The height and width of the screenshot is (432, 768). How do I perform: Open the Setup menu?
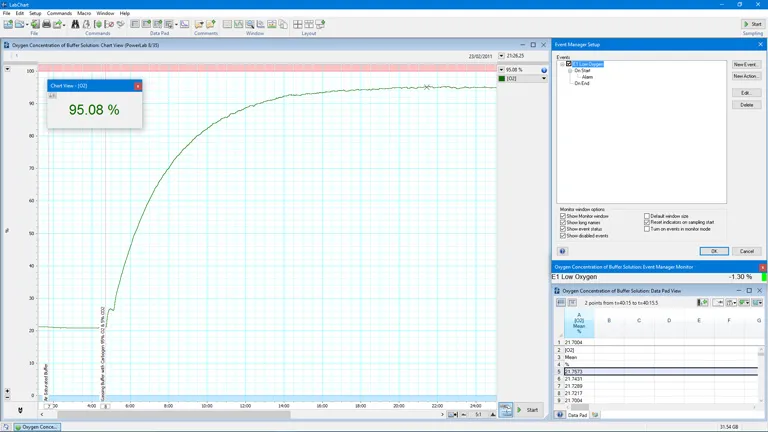(35, 13)
